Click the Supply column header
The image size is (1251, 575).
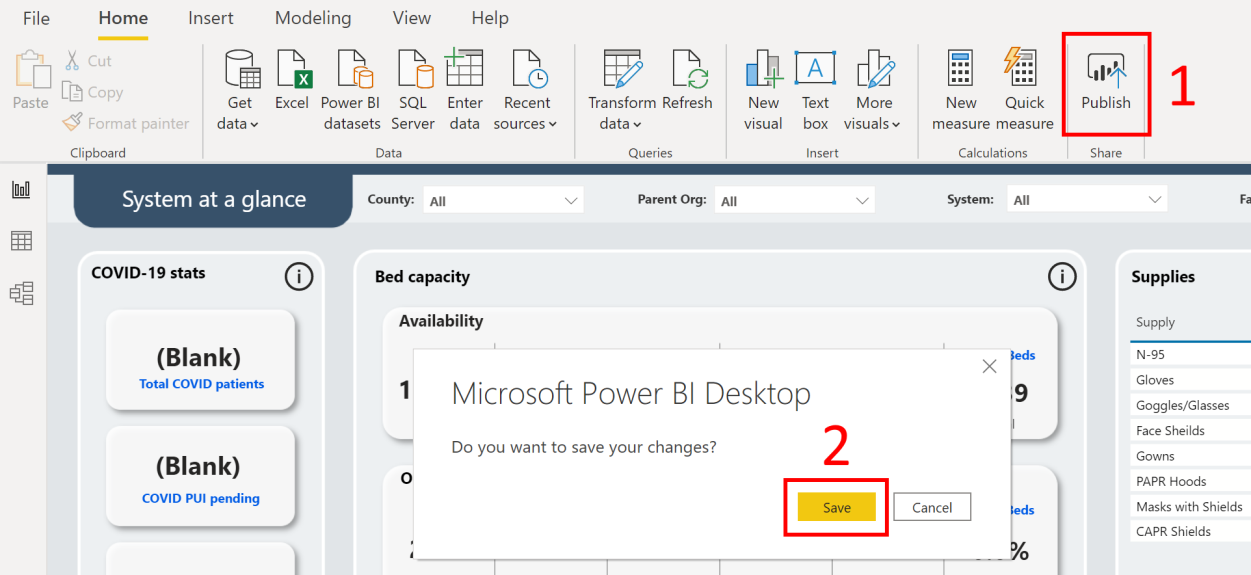(1155, 322)
